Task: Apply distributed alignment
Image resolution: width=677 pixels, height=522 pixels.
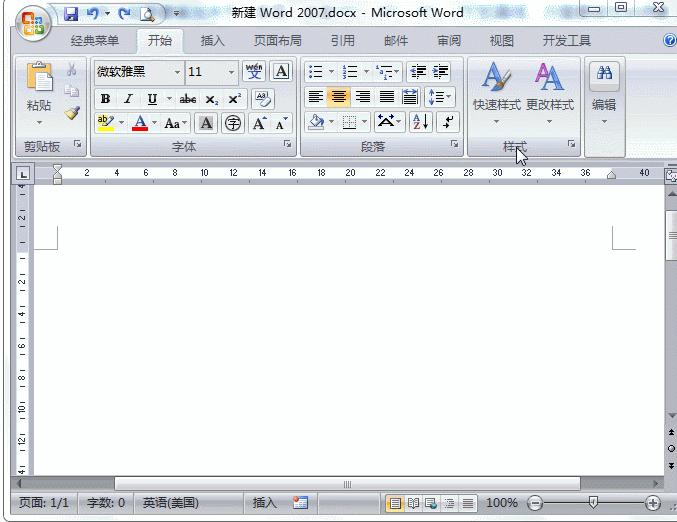Action: [x=409, y=97]
